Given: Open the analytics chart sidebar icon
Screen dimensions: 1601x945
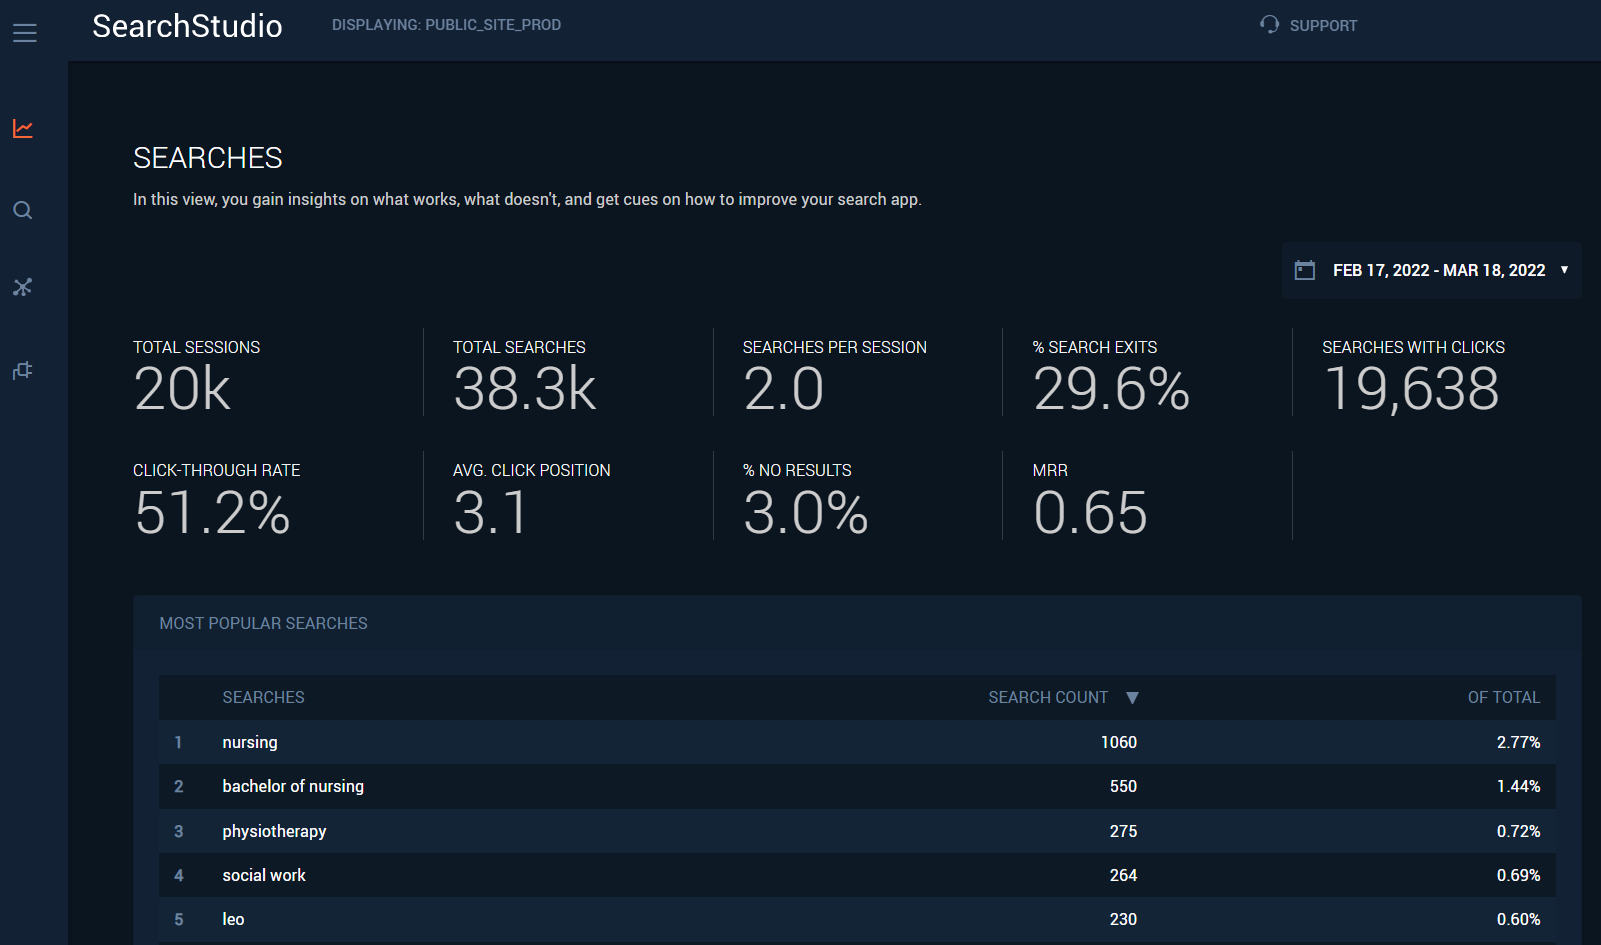Looking at the screenshot, I should pos(23,129).
